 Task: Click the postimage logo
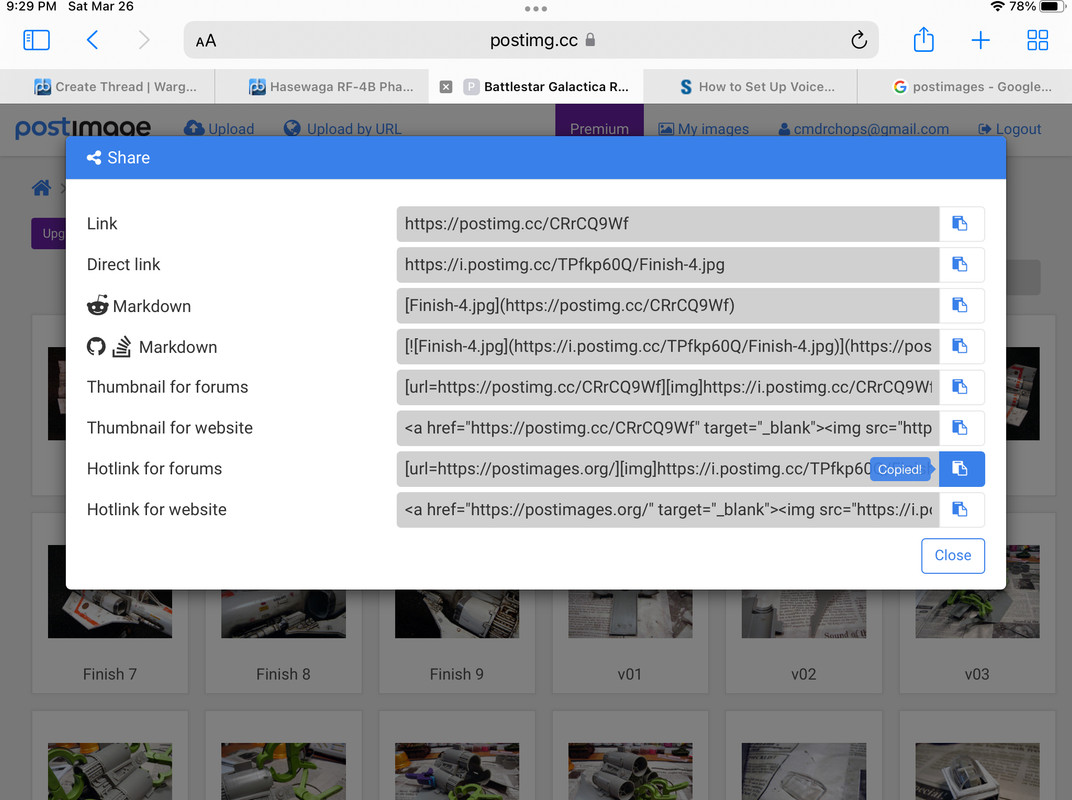pos(83,127)
